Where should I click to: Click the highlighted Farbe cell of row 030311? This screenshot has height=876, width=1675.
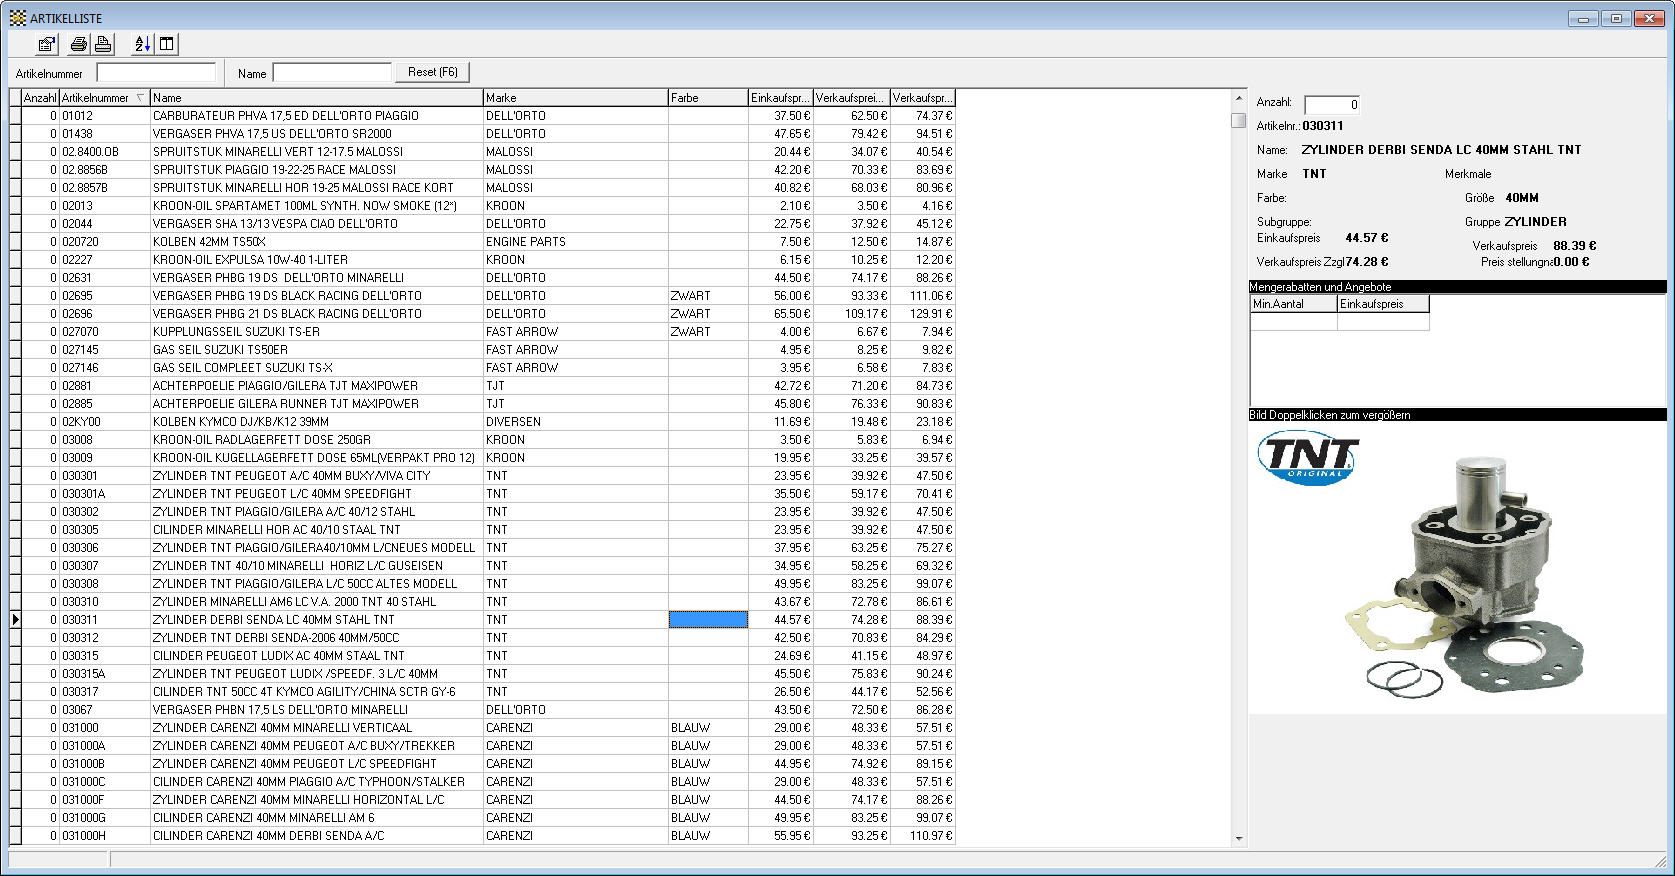point(708,620)
